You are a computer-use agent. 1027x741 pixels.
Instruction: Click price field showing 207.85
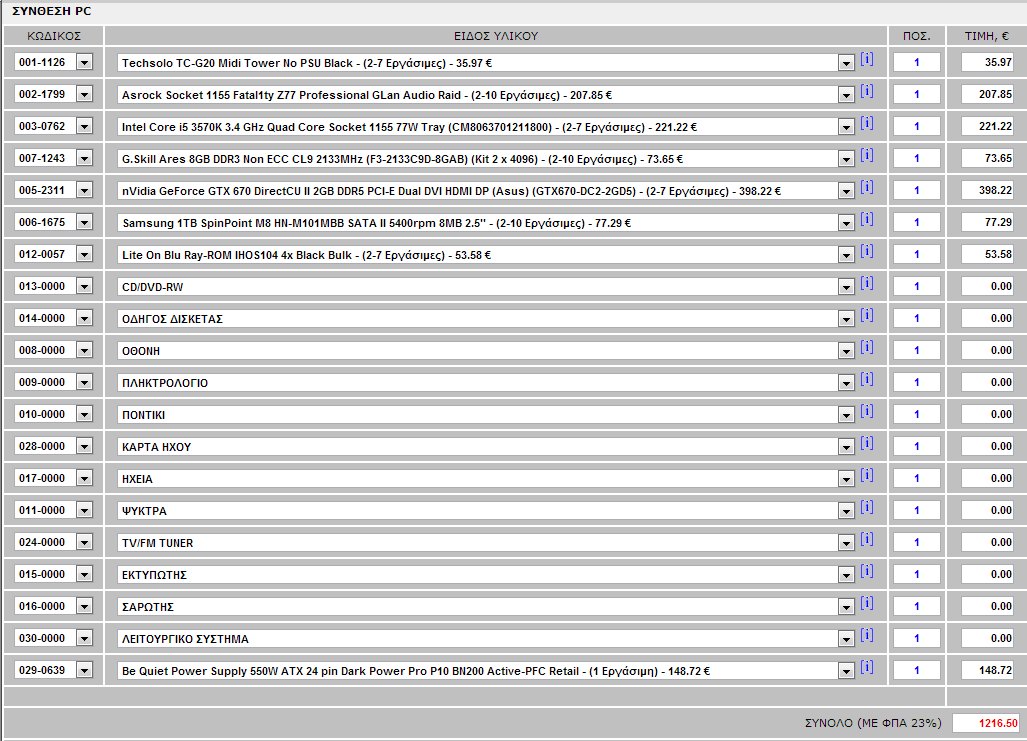point(988,94)
